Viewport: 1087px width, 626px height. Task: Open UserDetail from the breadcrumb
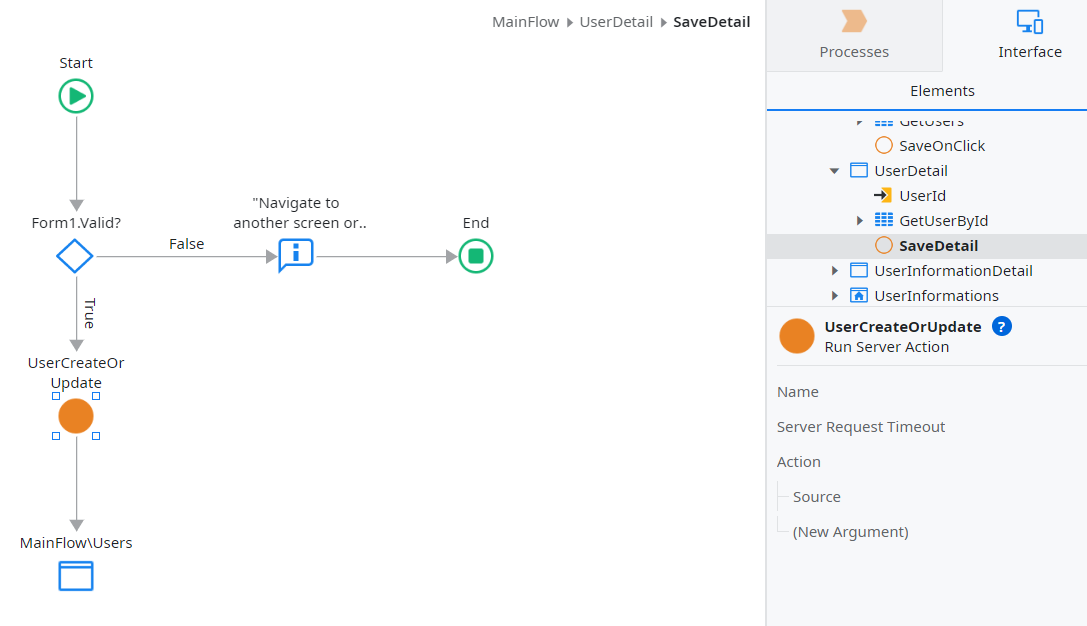(616, 21)
